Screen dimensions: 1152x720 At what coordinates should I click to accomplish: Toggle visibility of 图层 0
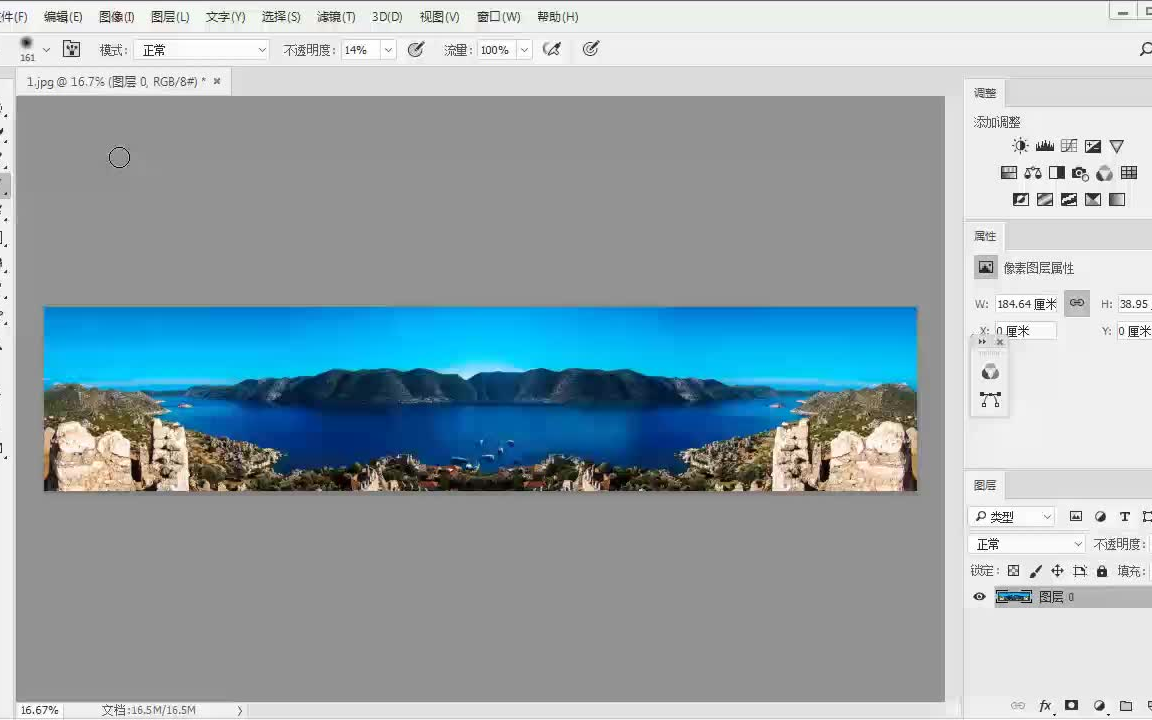(979, 596)
